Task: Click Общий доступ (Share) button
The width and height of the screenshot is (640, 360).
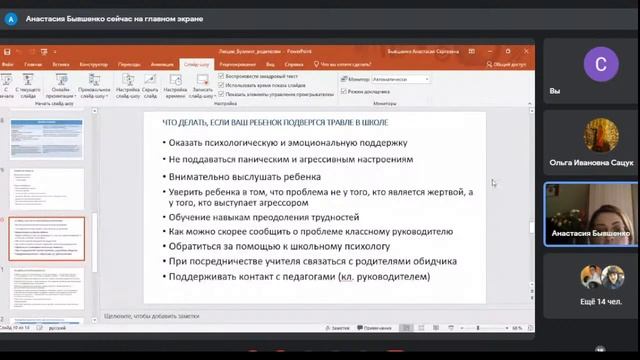Action: click(506, 64)
